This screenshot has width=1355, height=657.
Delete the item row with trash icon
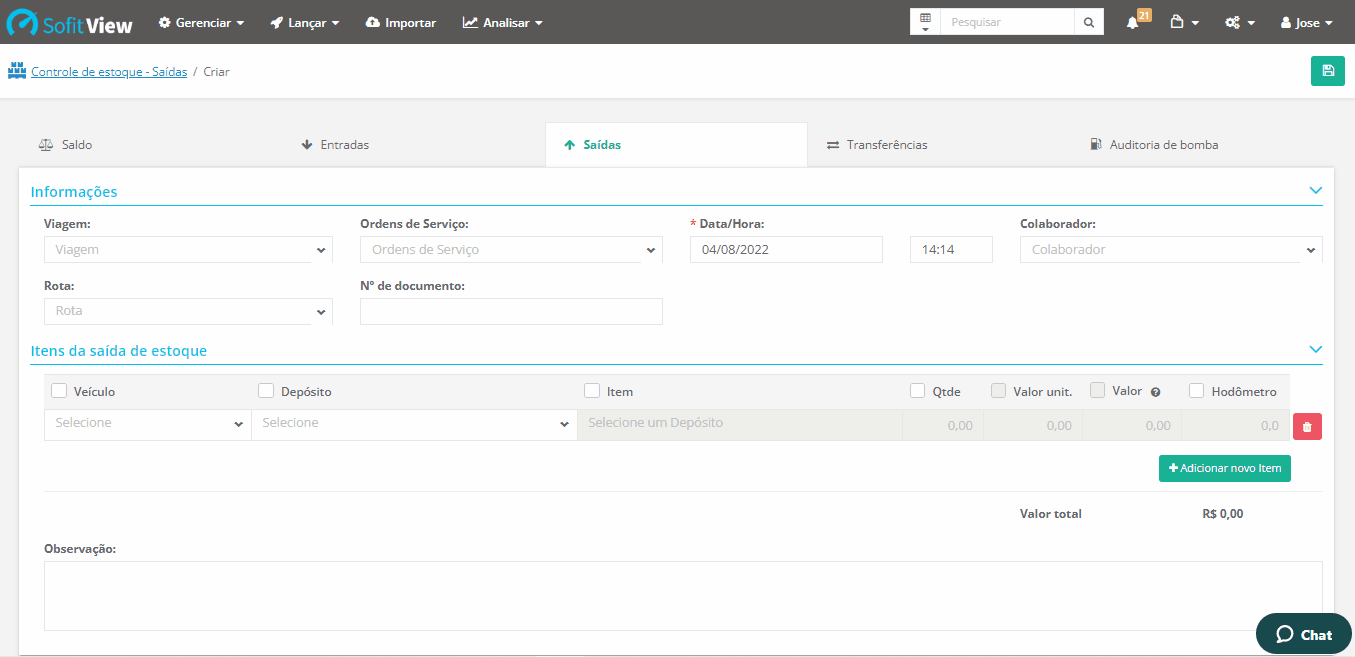point(1307,427)
